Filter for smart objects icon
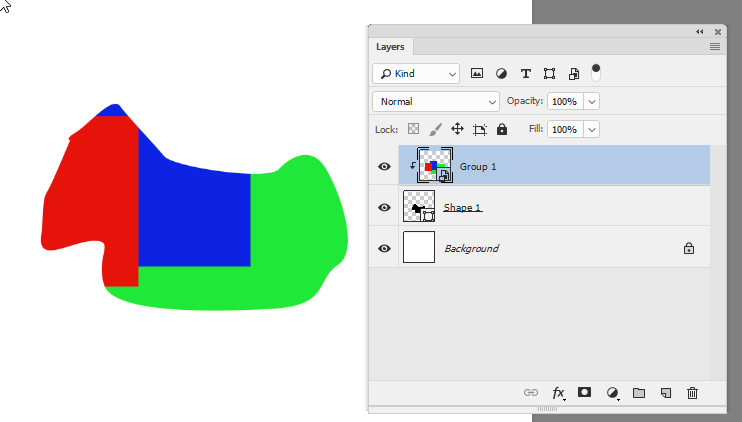 (x=574, y=73)
